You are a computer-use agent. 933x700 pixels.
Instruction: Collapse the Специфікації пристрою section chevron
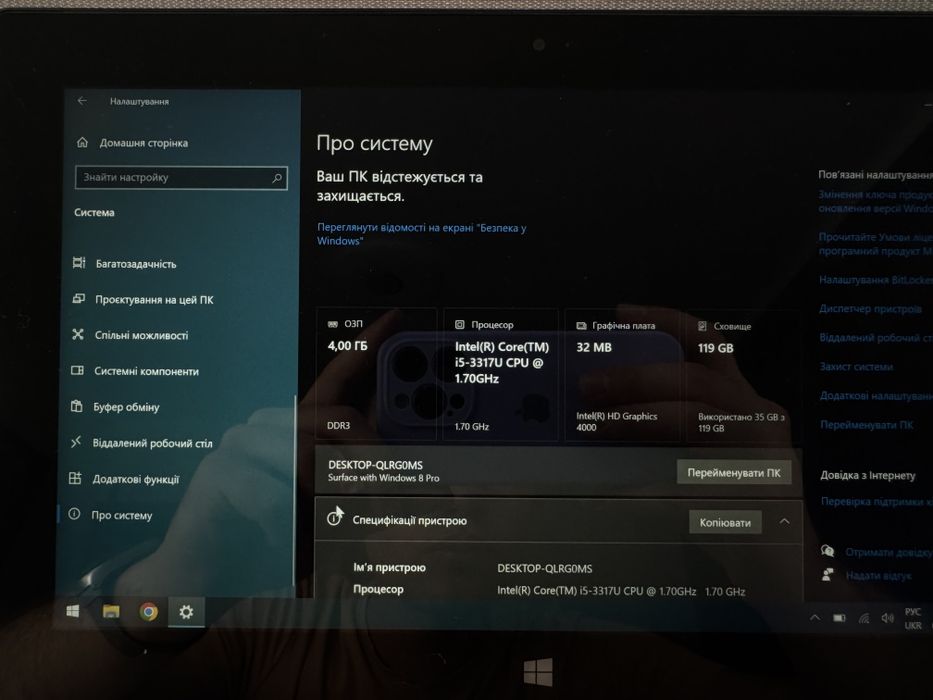785,521
